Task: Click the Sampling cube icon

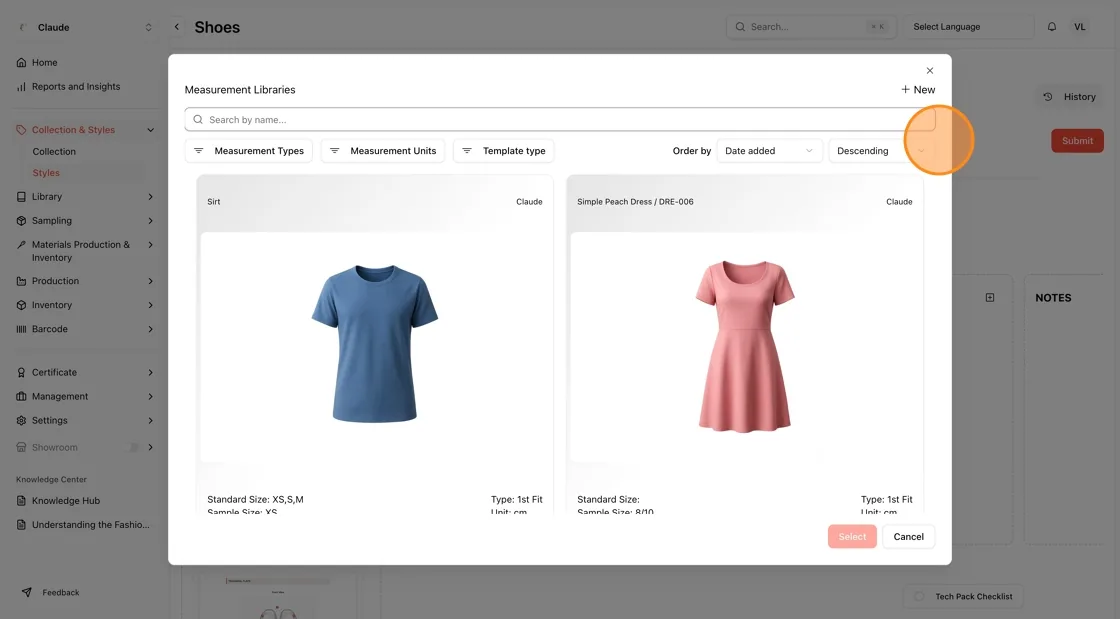Action: coord(21,221)
